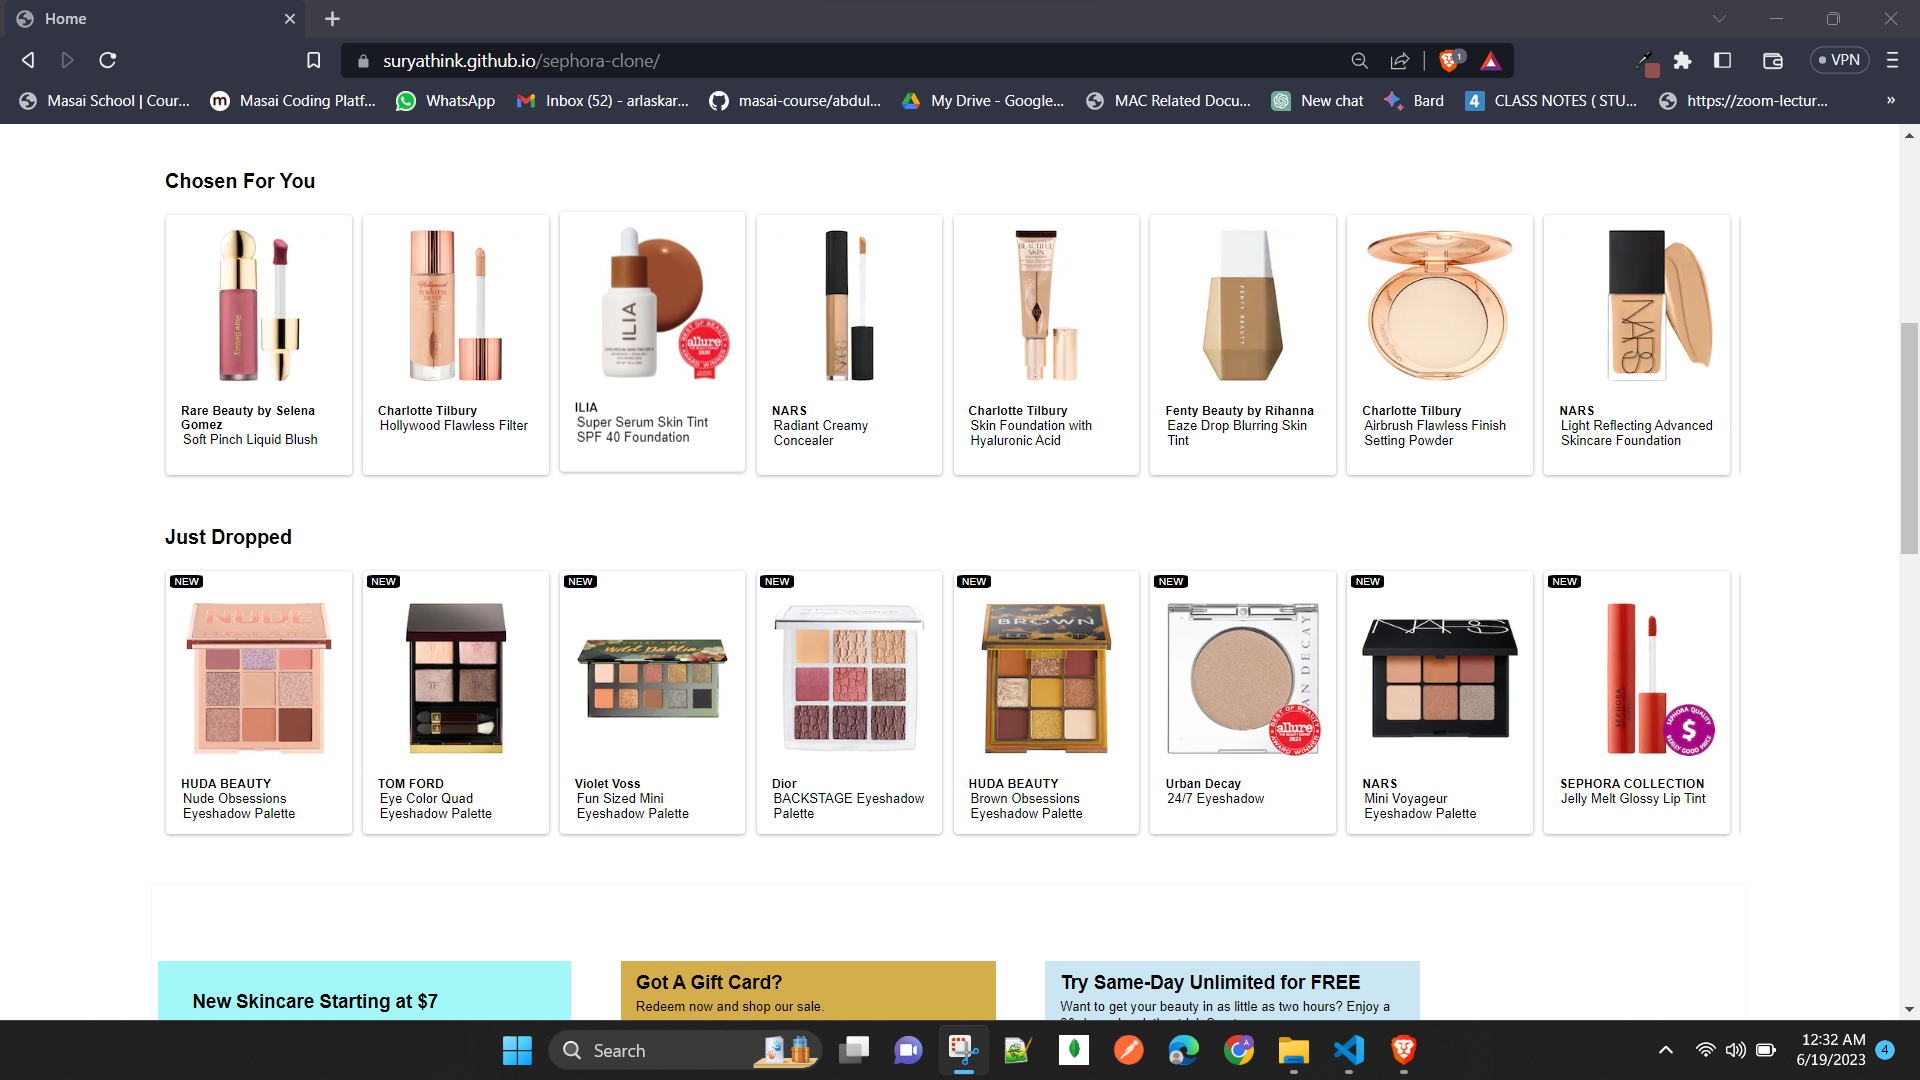The width and height of the screenshot is (1920, 1080).
Task: Open the extensions puzzle icon
Action: (1682, 60)
